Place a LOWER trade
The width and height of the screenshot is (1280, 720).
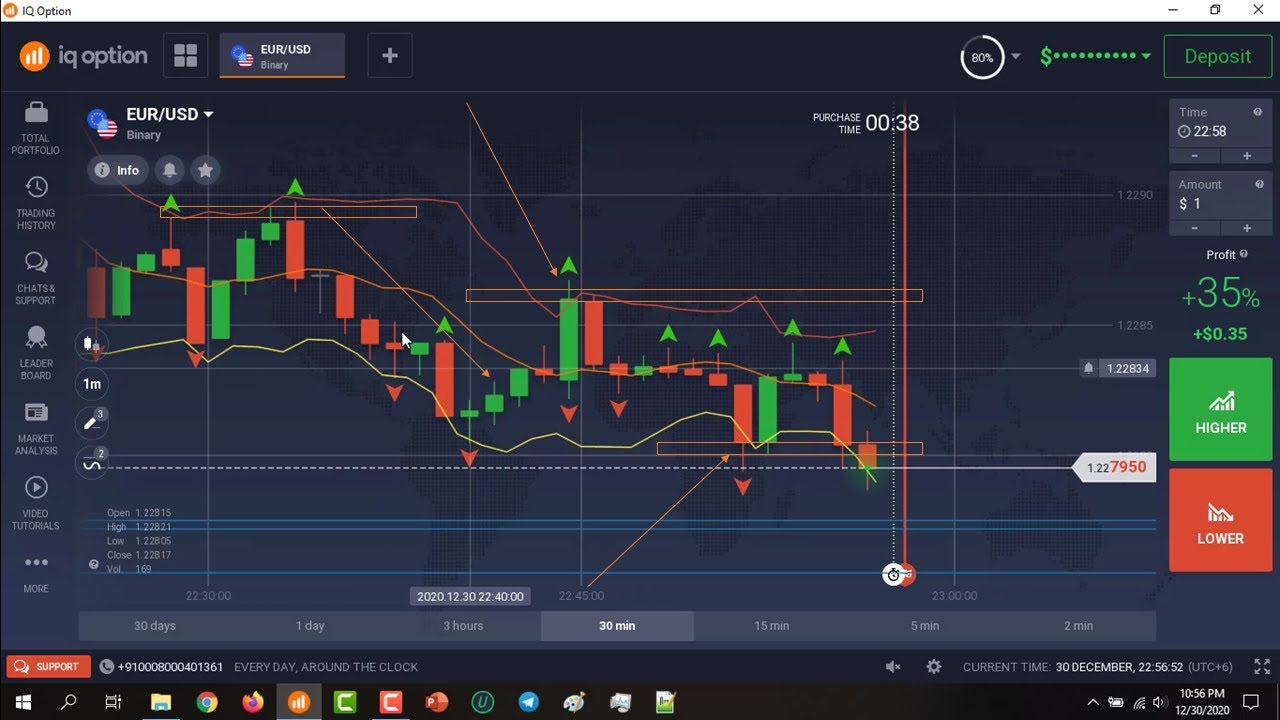point(1220,520)
